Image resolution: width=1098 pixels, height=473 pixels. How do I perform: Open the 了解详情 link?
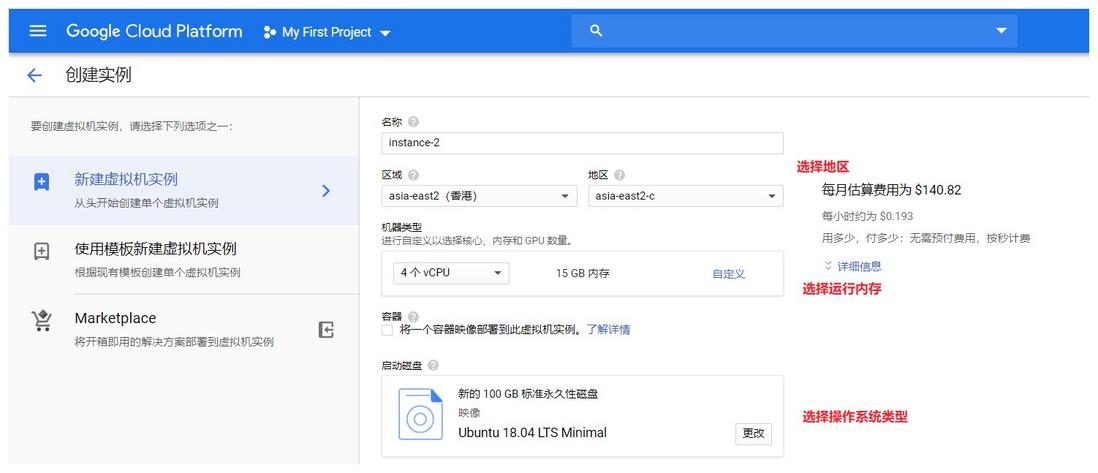tap(609, 329)
